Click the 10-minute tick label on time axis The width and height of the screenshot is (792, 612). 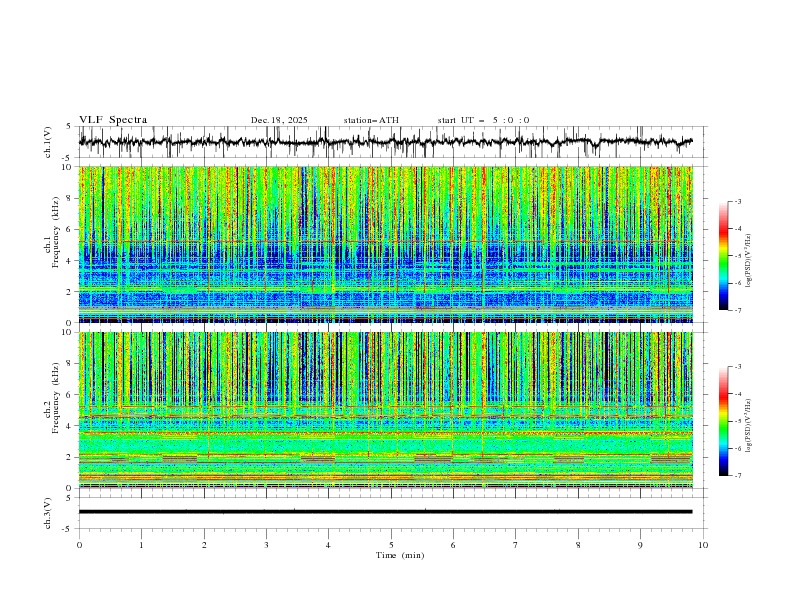[x=703, y=544]
